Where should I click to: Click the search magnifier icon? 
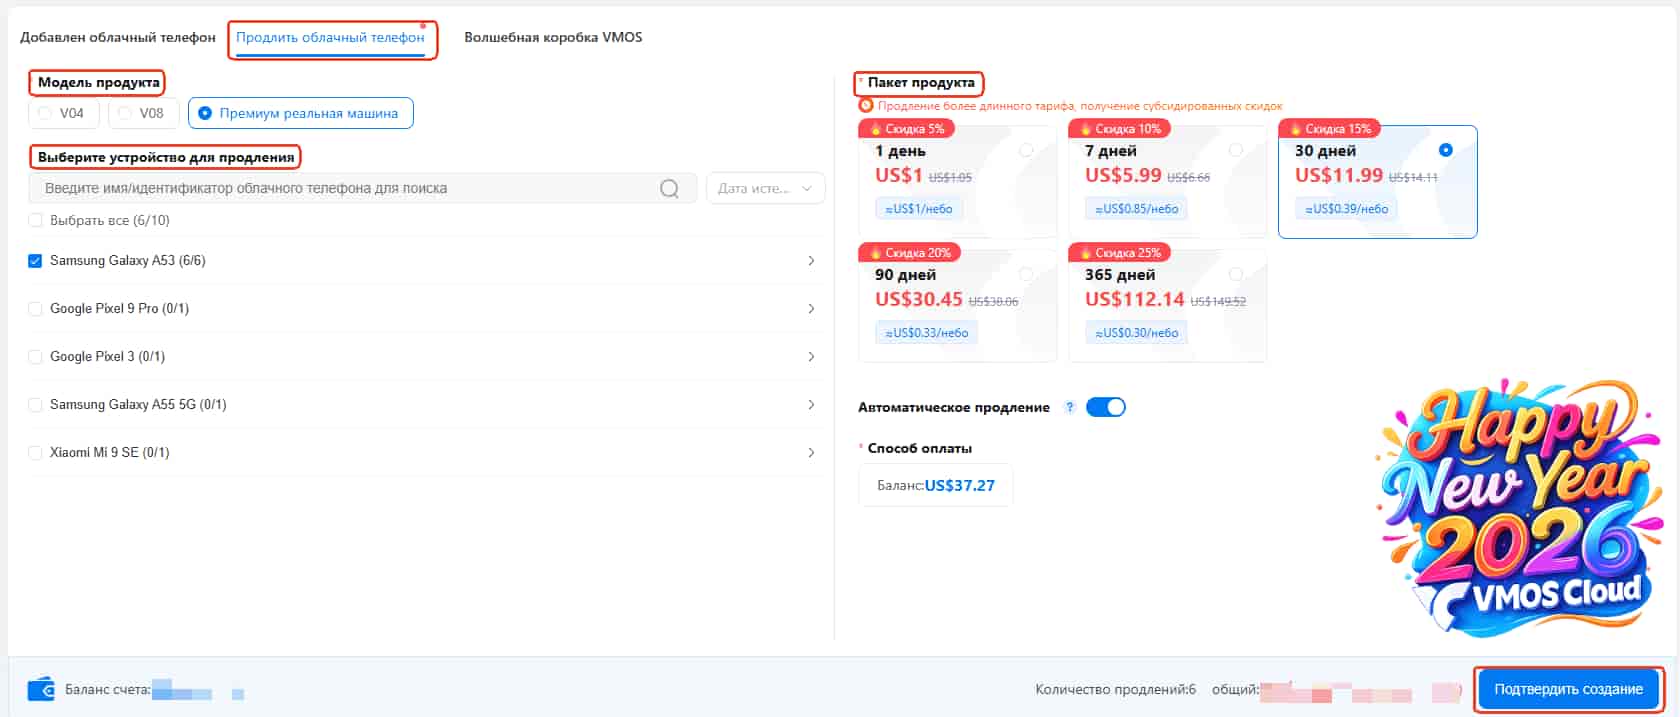click(x=669, y=189)
